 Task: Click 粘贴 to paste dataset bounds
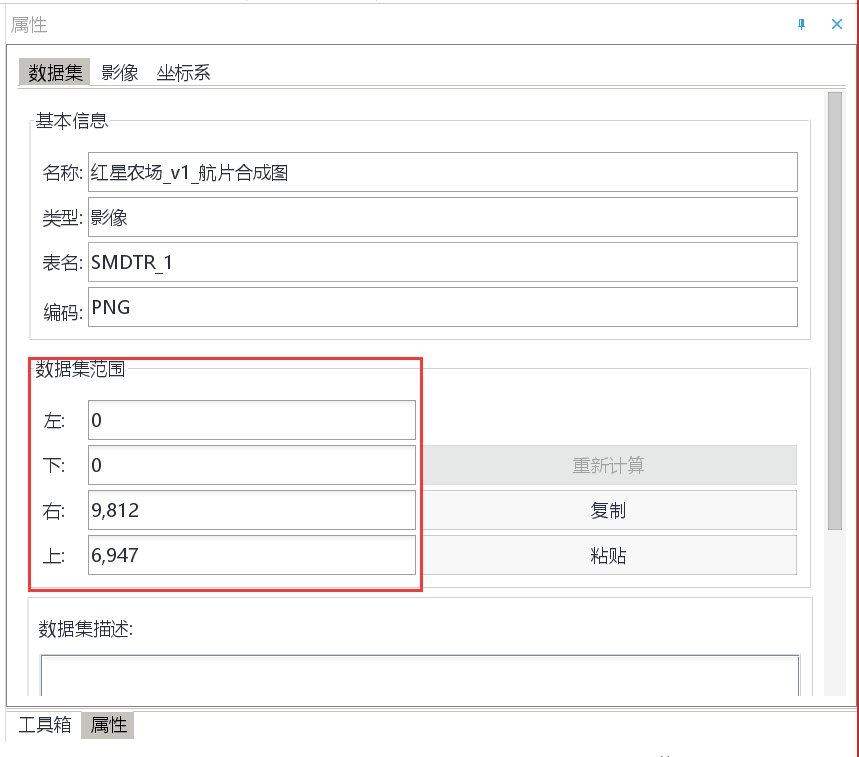pyautogui.click(x=608, y=555)
